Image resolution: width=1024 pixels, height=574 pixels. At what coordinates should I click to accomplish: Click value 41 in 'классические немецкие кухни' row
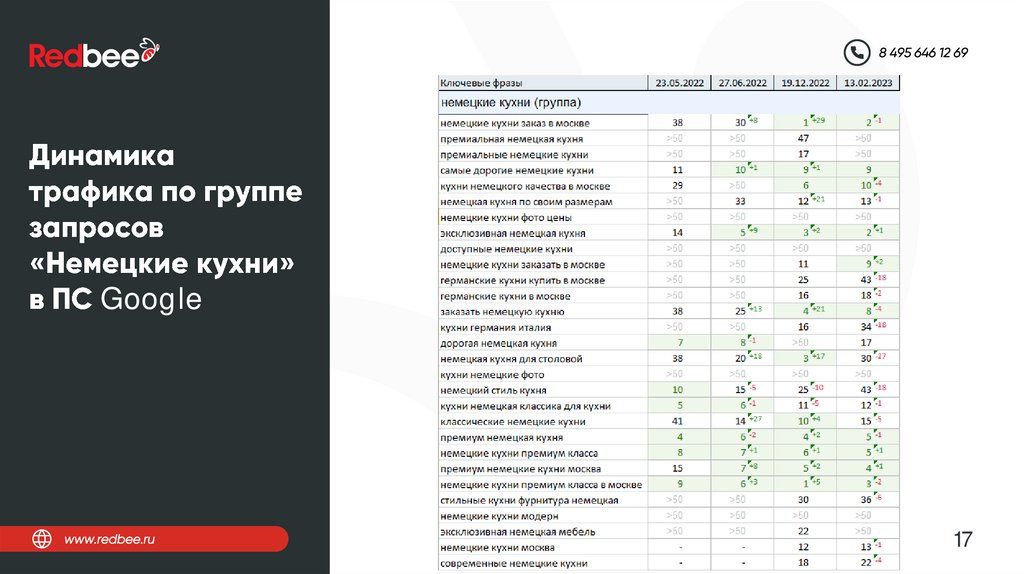(678, 421)
